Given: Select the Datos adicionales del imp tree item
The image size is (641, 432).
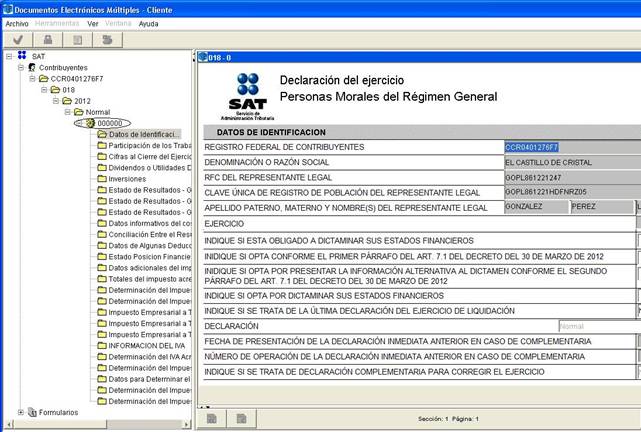Looking at the screenshot, I should click(x=150, y=268).
